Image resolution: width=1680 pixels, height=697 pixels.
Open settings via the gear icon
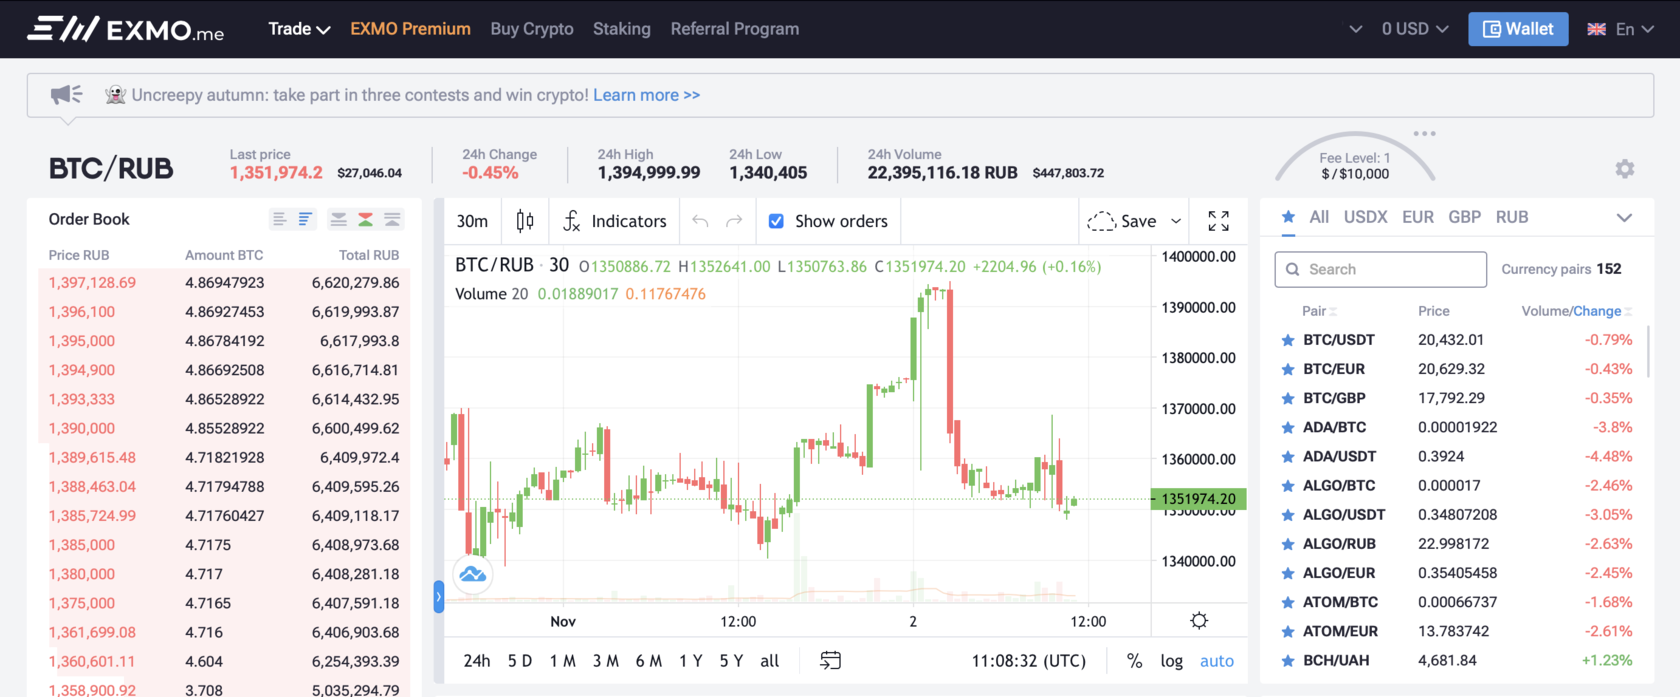[1625, 169]
